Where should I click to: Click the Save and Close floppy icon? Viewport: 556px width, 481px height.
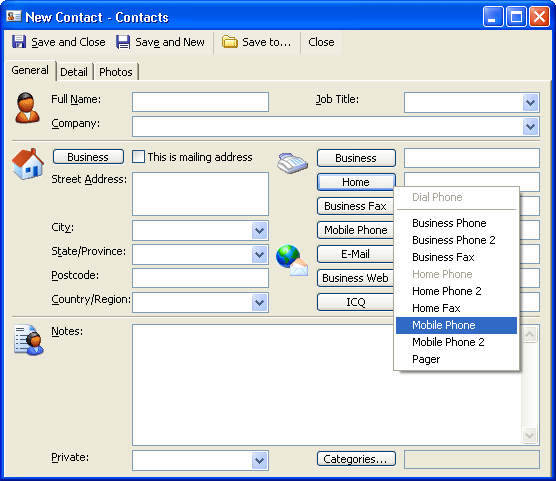pos(19,42)
